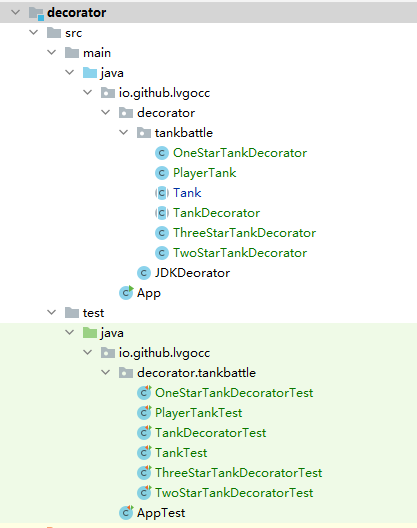Click the abstract Tank class icon

(162, 193)
